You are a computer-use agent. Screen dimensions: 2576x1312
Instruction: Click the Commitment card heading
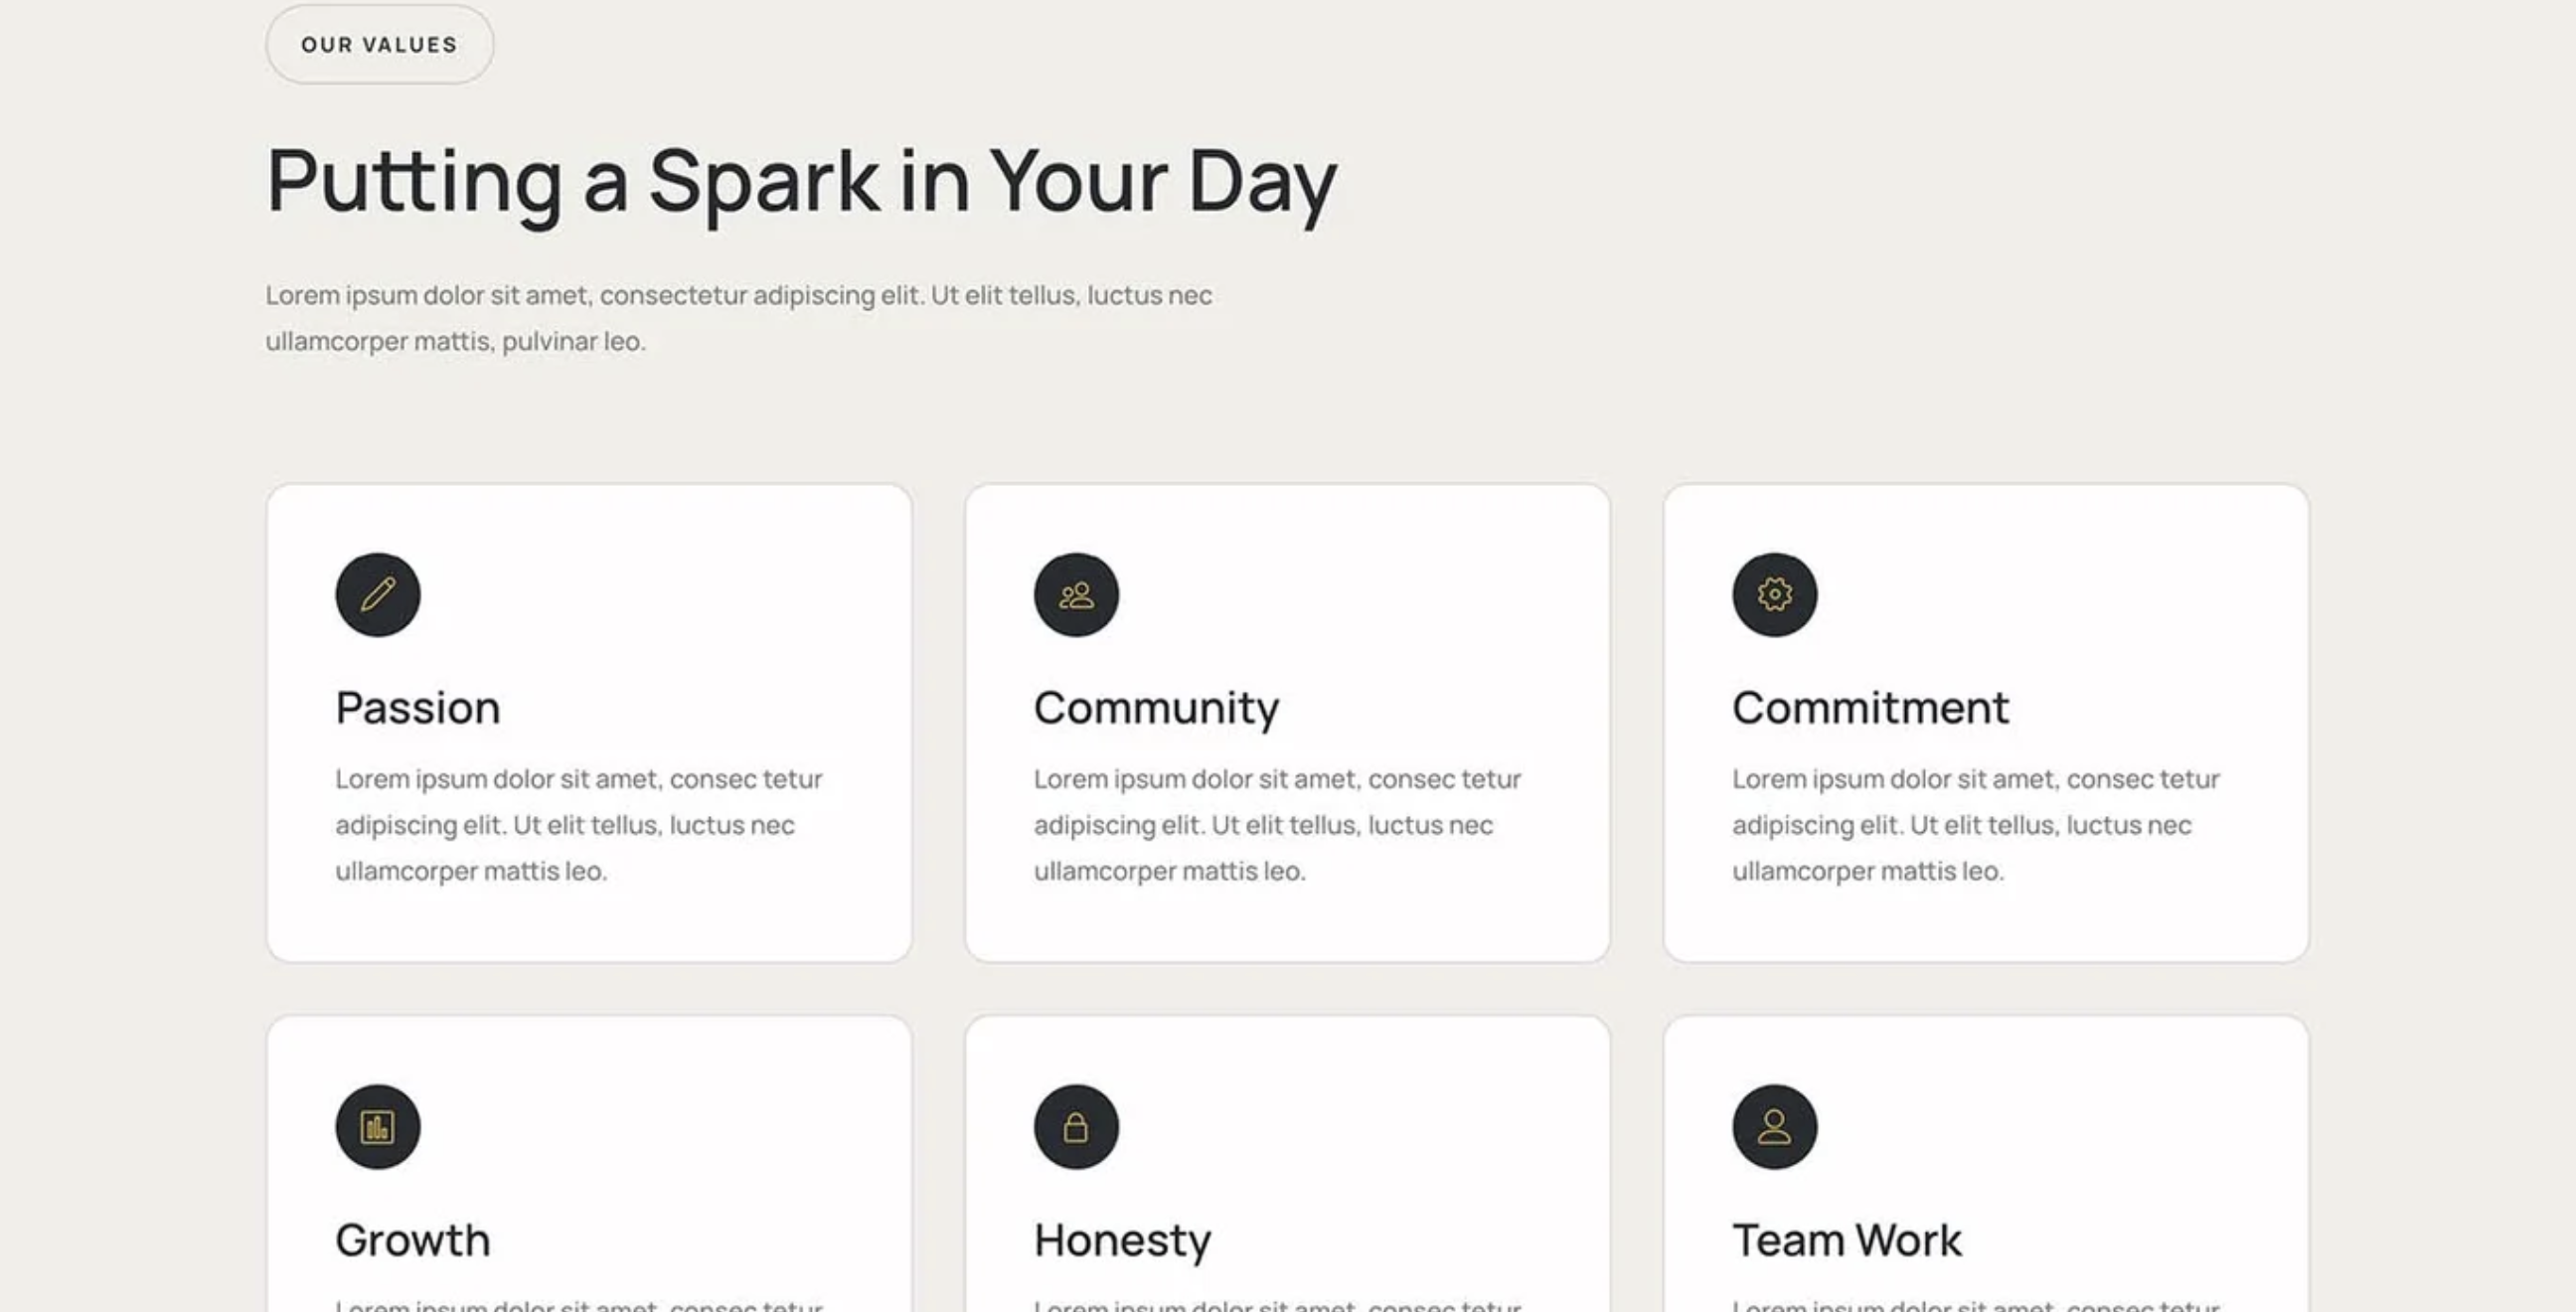pyautogui.click(x=1870, y=708)
